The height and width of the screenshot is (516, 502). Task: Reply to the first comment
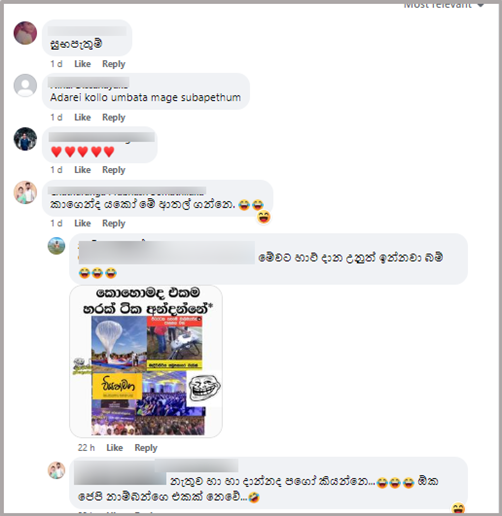tap(114, 64)
